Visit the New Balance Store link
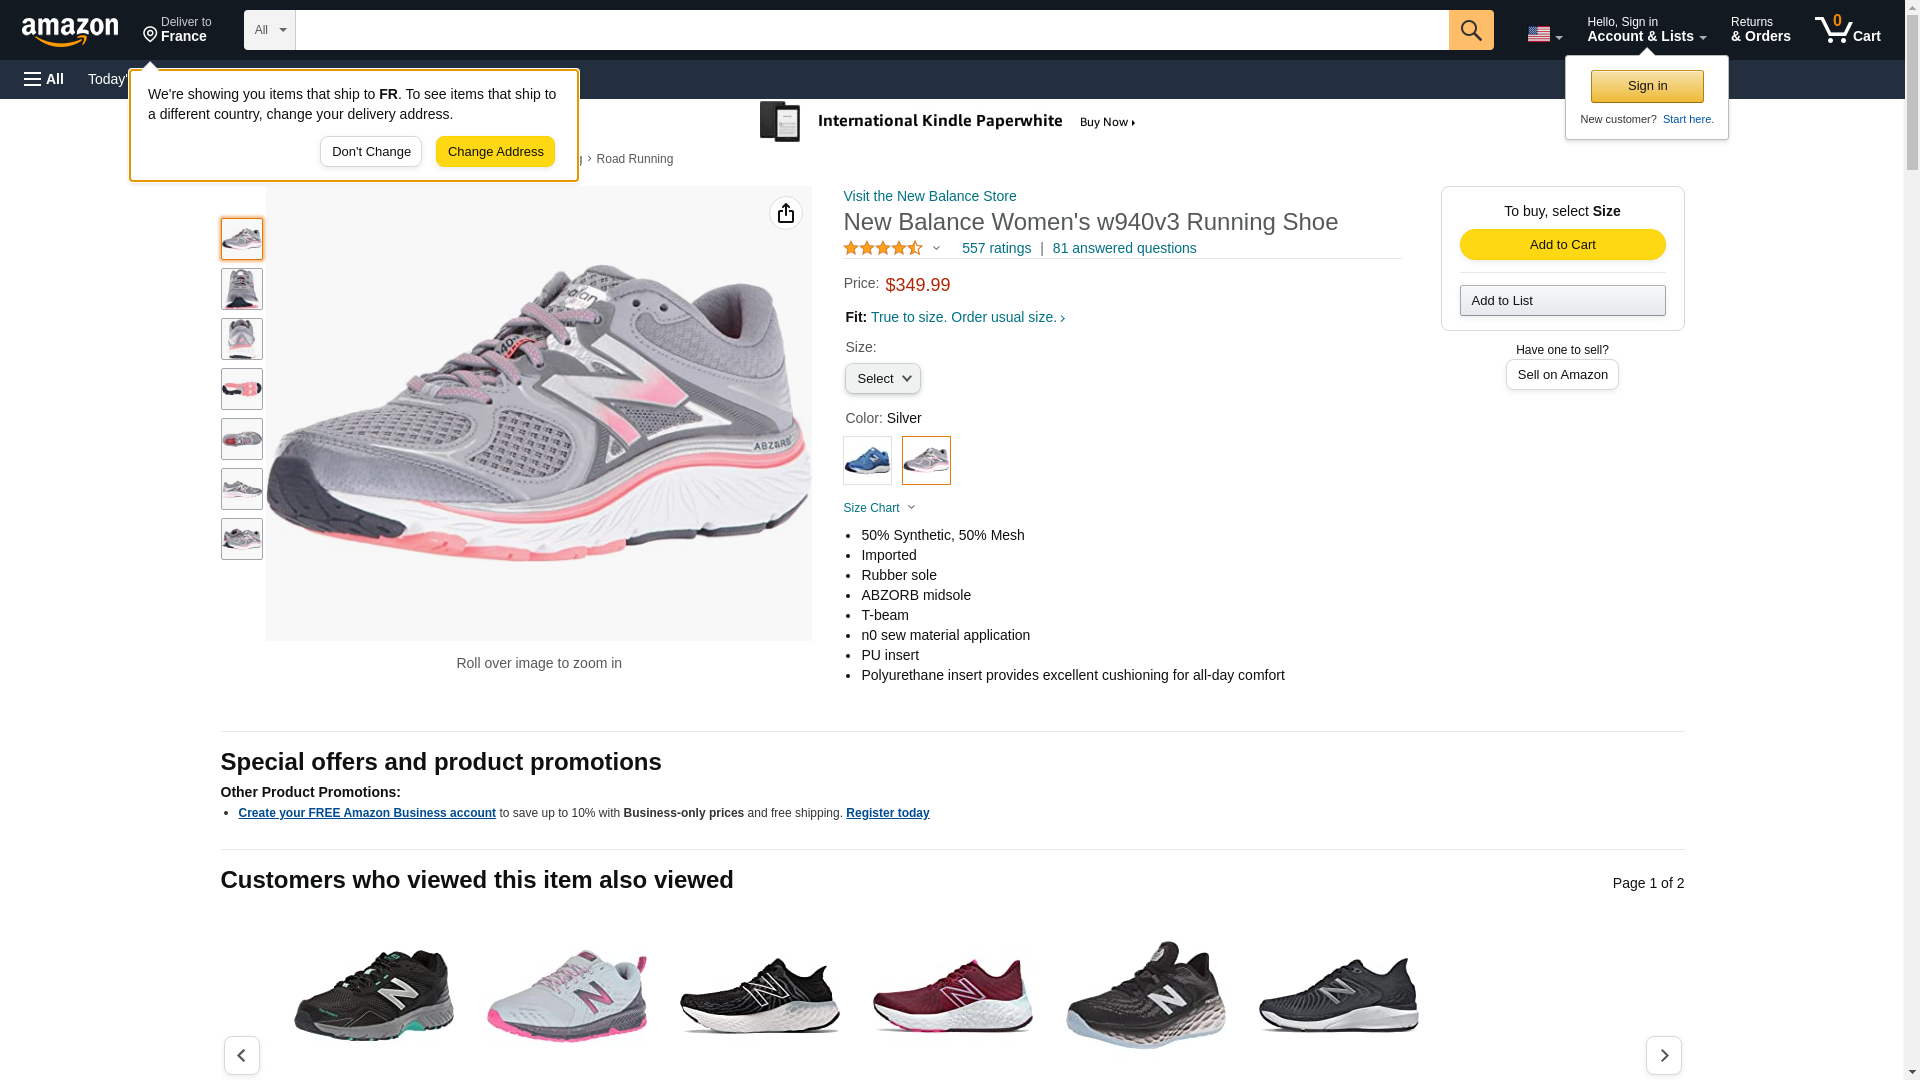This screenshot has height=1080, width=1920. (929, 196)
